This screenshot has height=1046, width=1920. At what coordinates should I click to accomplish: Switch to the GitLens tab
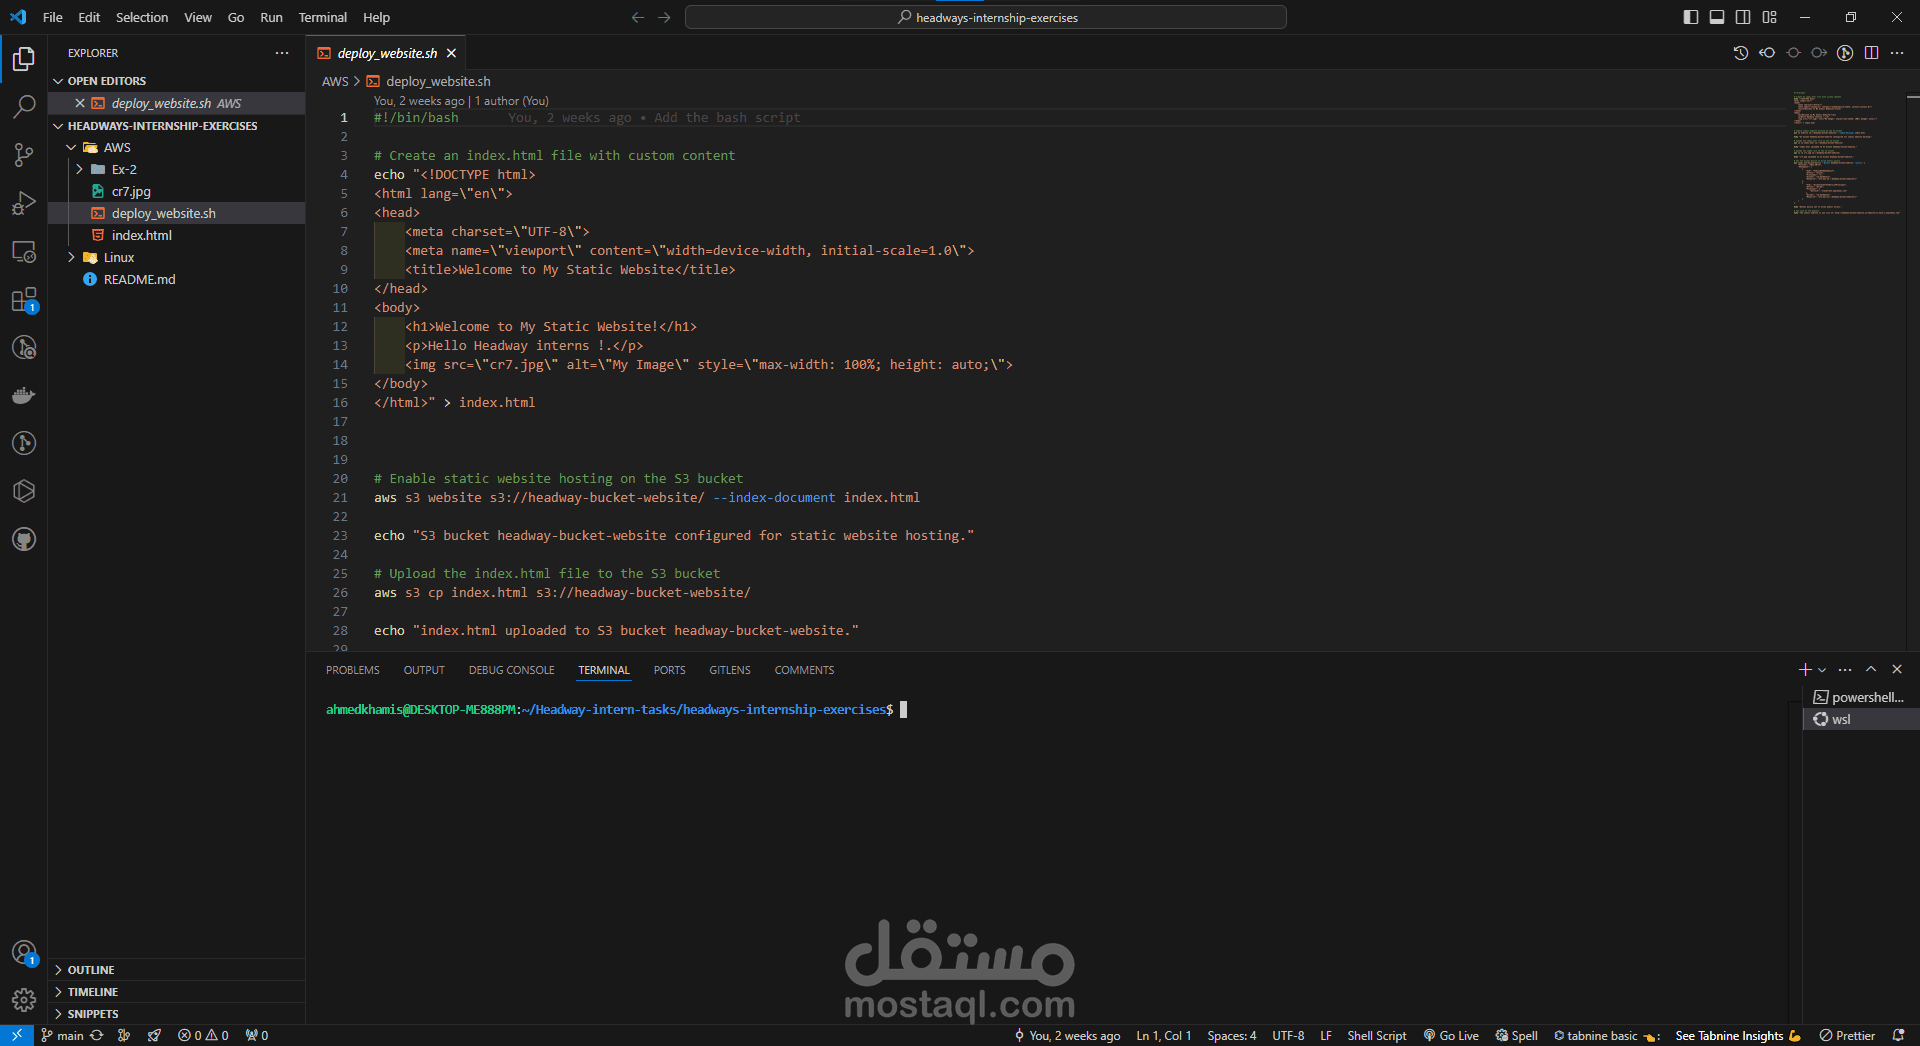pos(730,670)
